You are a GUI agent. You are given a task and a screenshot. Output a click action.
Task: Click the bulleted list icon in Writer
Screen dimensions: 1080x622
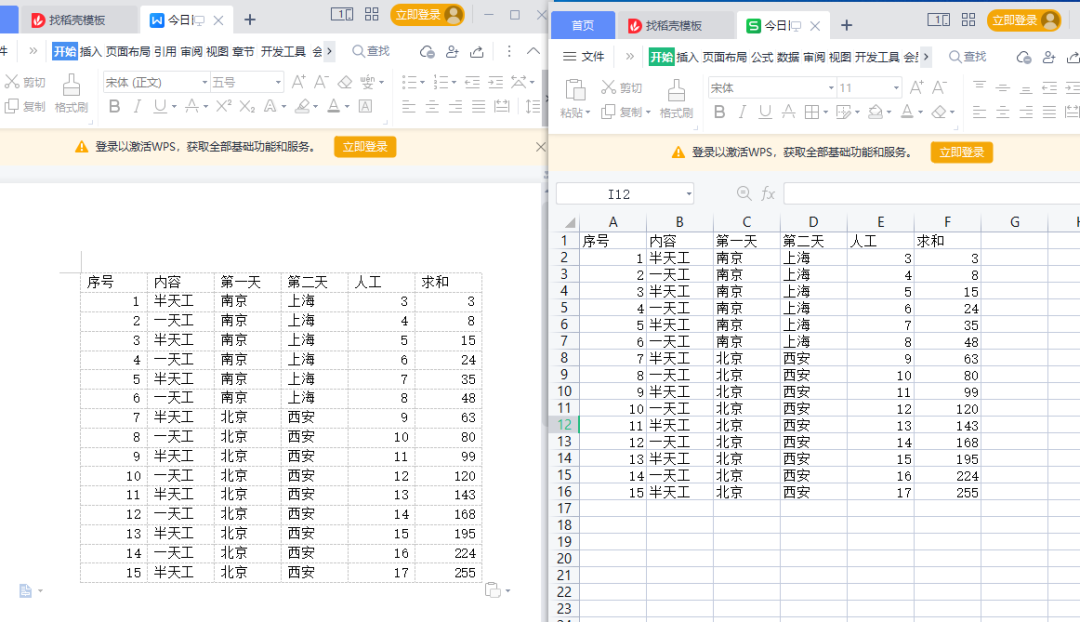409,83
